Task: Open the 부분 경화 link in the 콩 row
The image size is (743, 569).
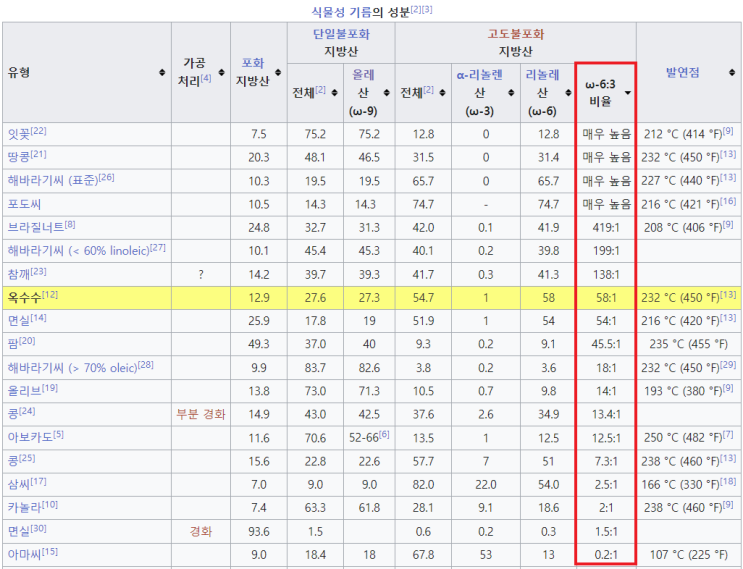Action: 201,414
